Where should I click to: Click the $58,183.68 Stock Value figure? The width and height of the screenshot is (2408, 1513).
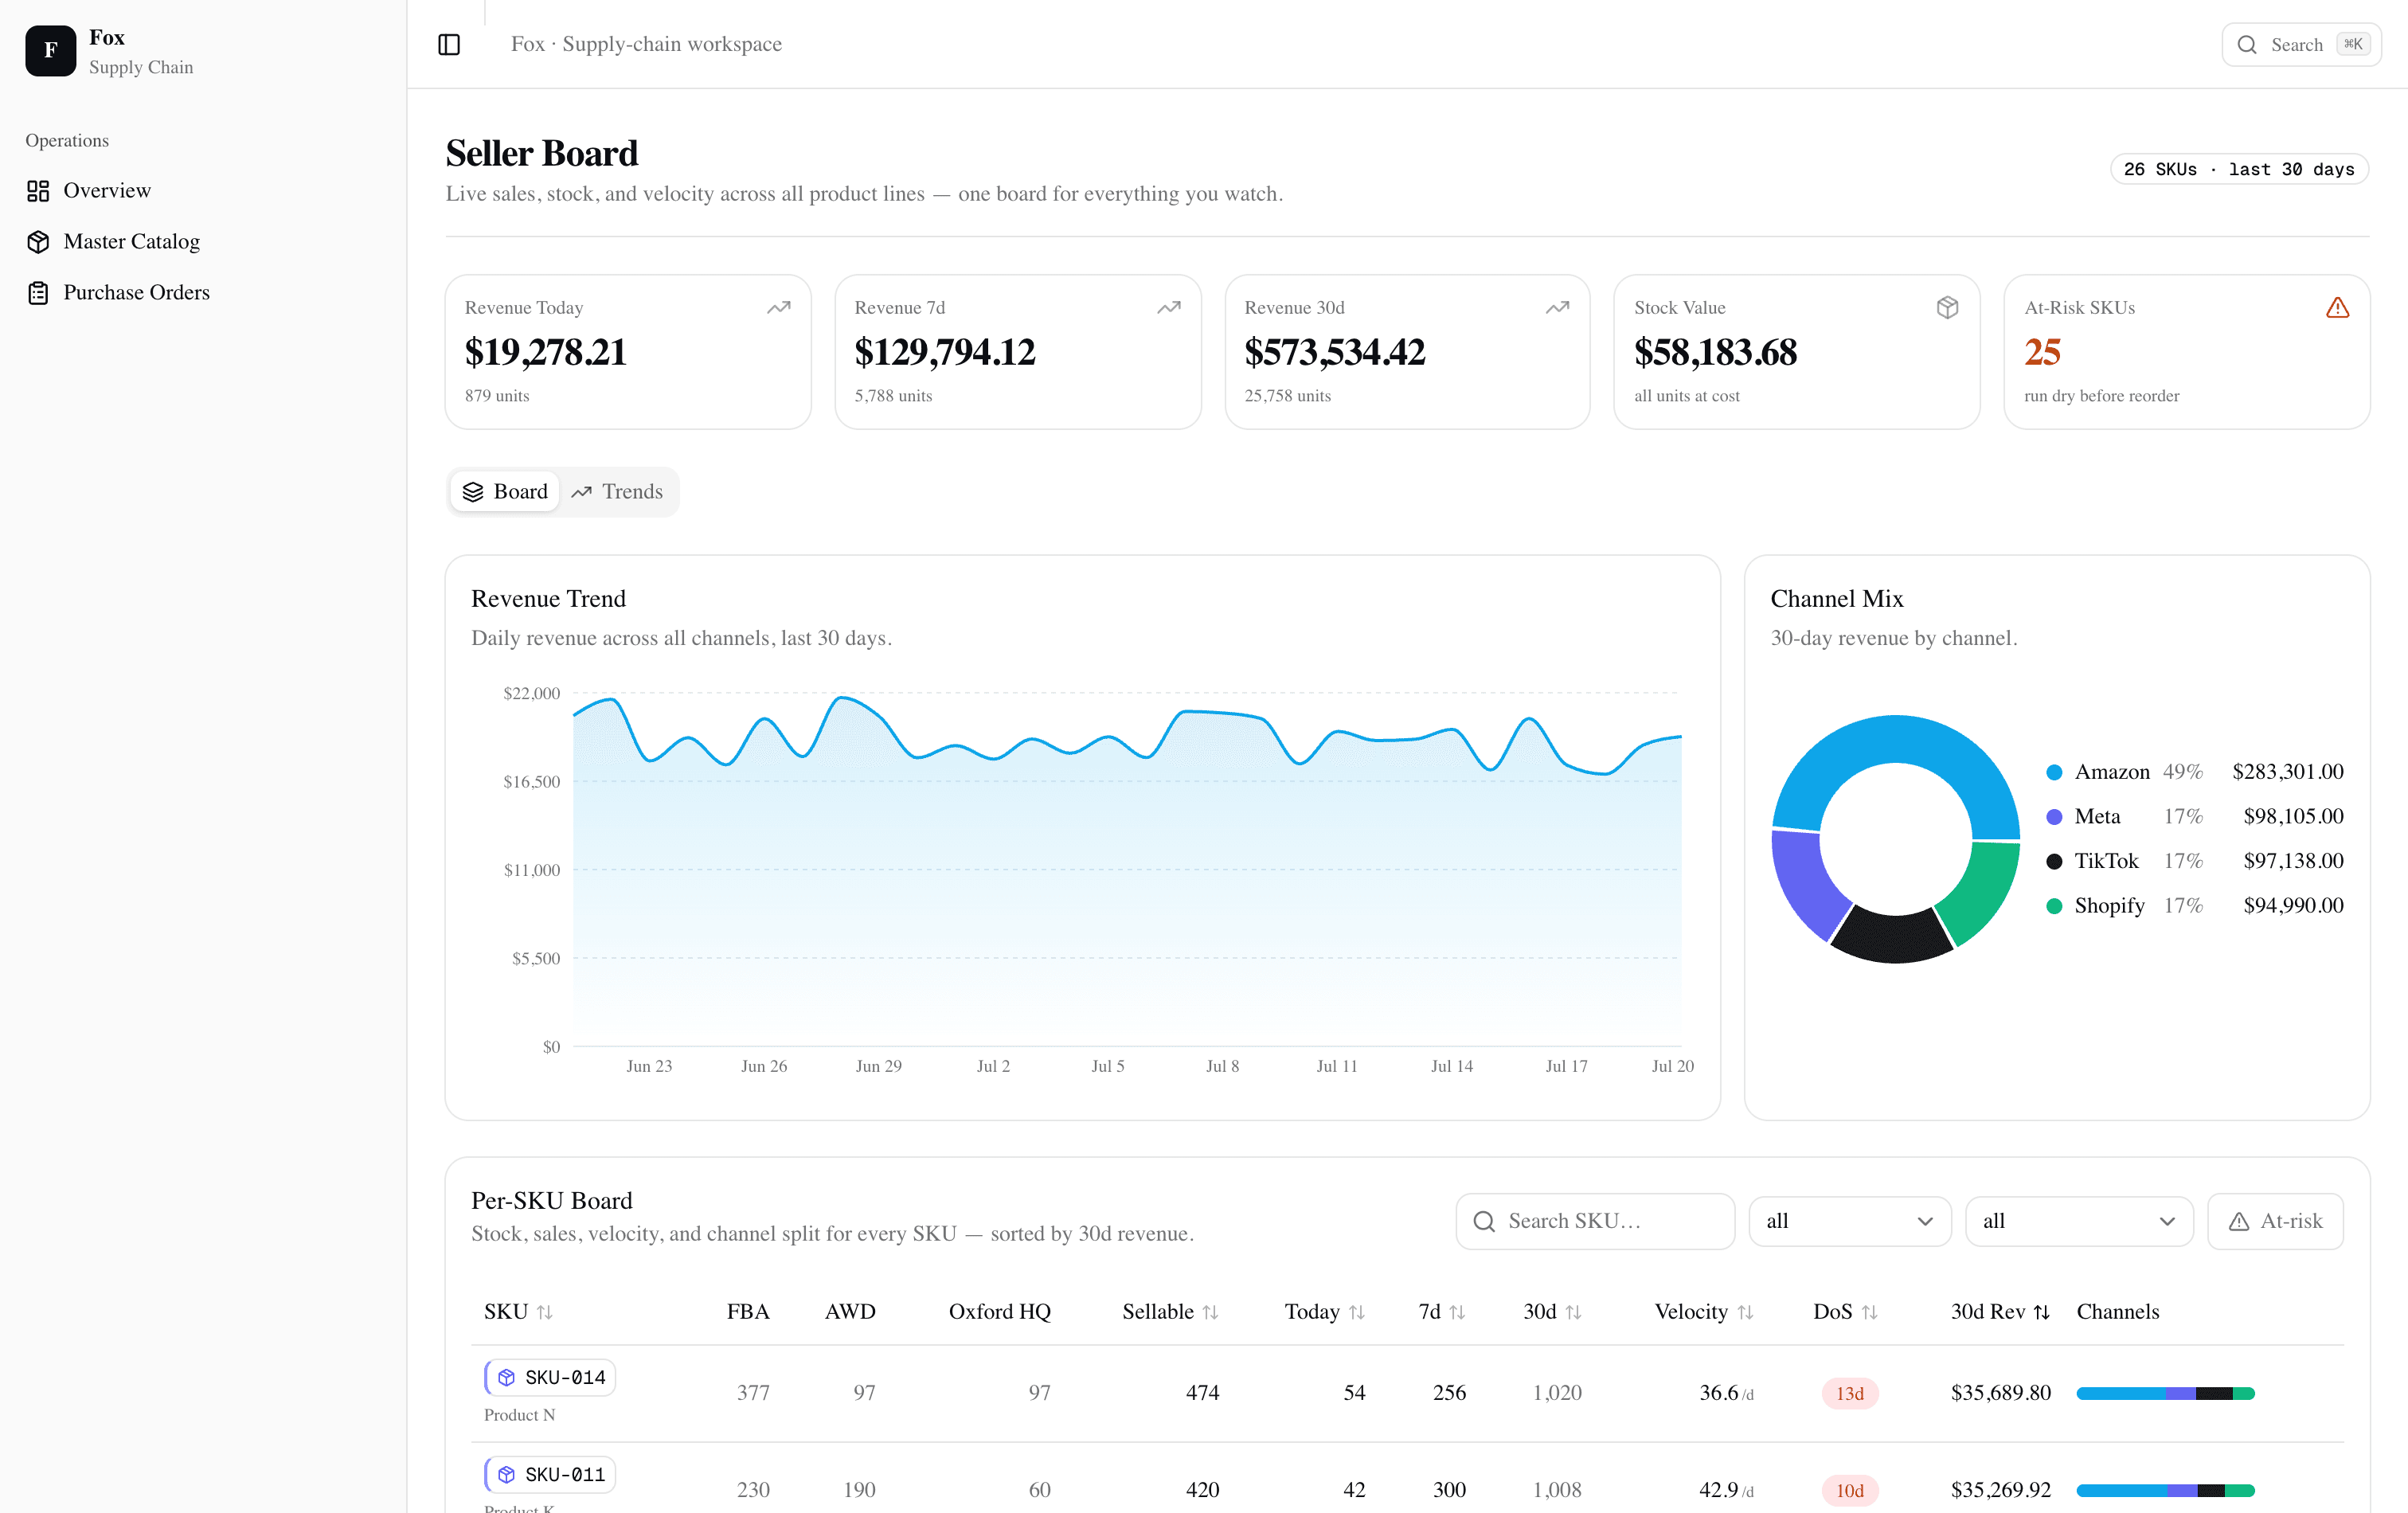pos(1716,352)
